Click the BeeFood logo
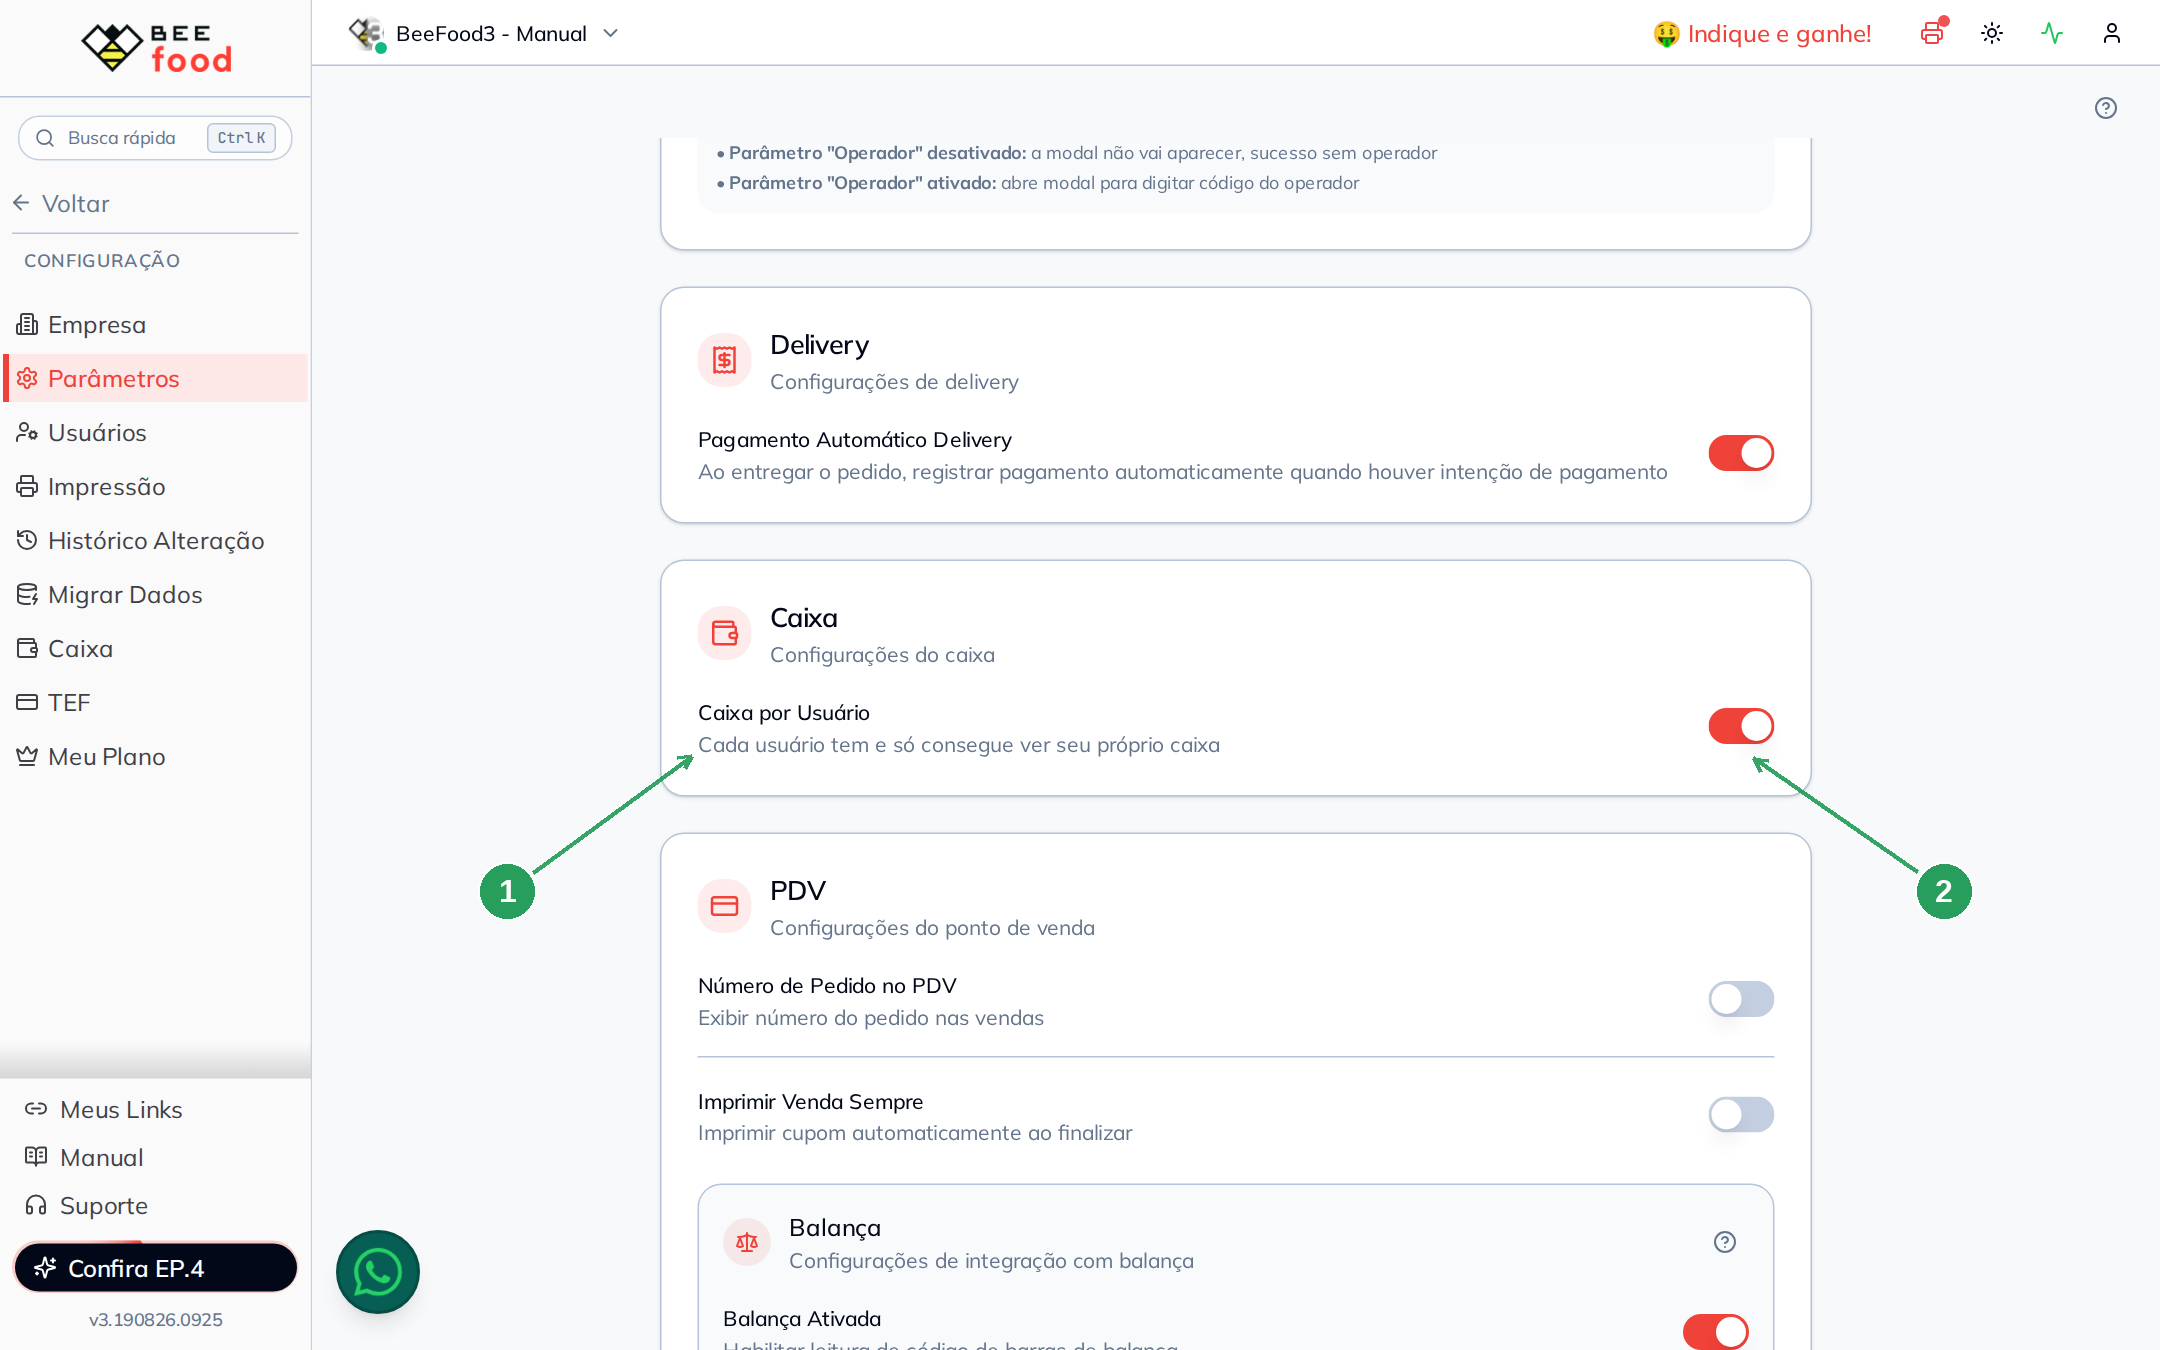 click(x=156, y=47)
